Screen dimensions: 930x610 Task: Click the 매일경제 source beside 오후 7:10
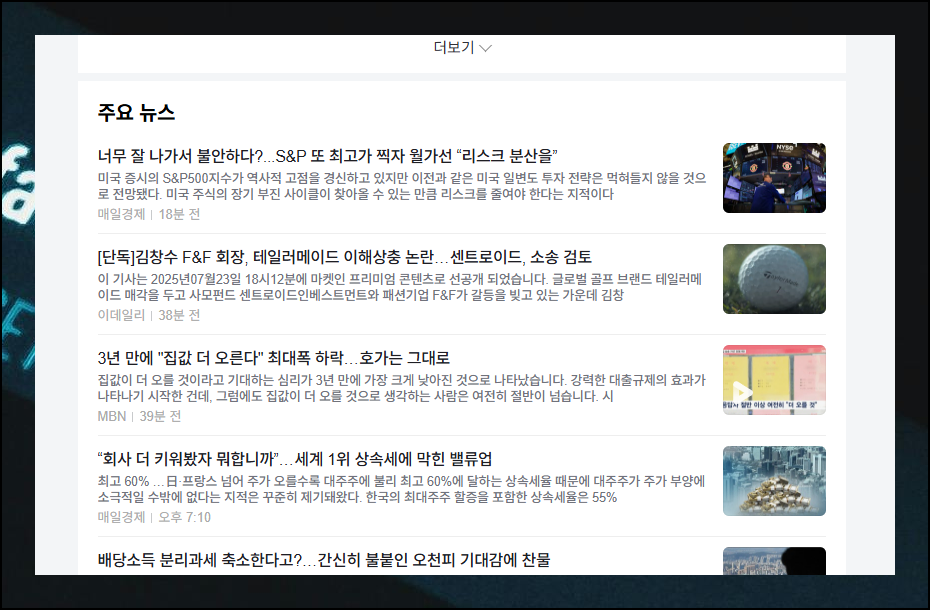click(x=121, y=517)
